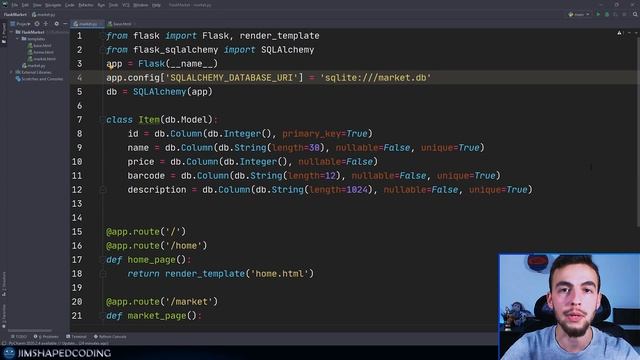This screenshot has width=640, height=360.
Task: Open Project panel settings gear
Action: [56, 24]
